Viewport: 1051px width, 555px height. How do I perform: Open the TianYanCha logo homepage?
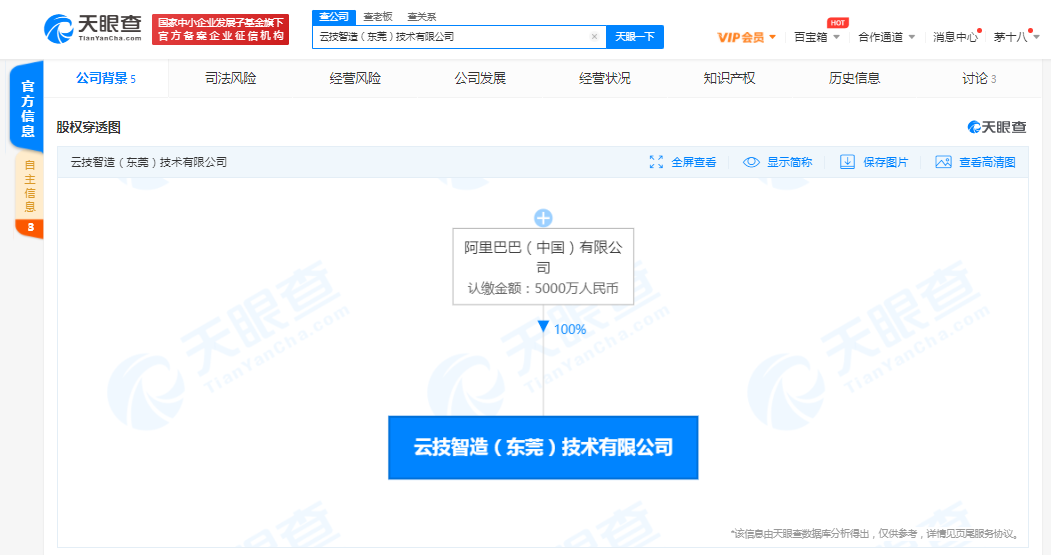[x=92, y=29]
